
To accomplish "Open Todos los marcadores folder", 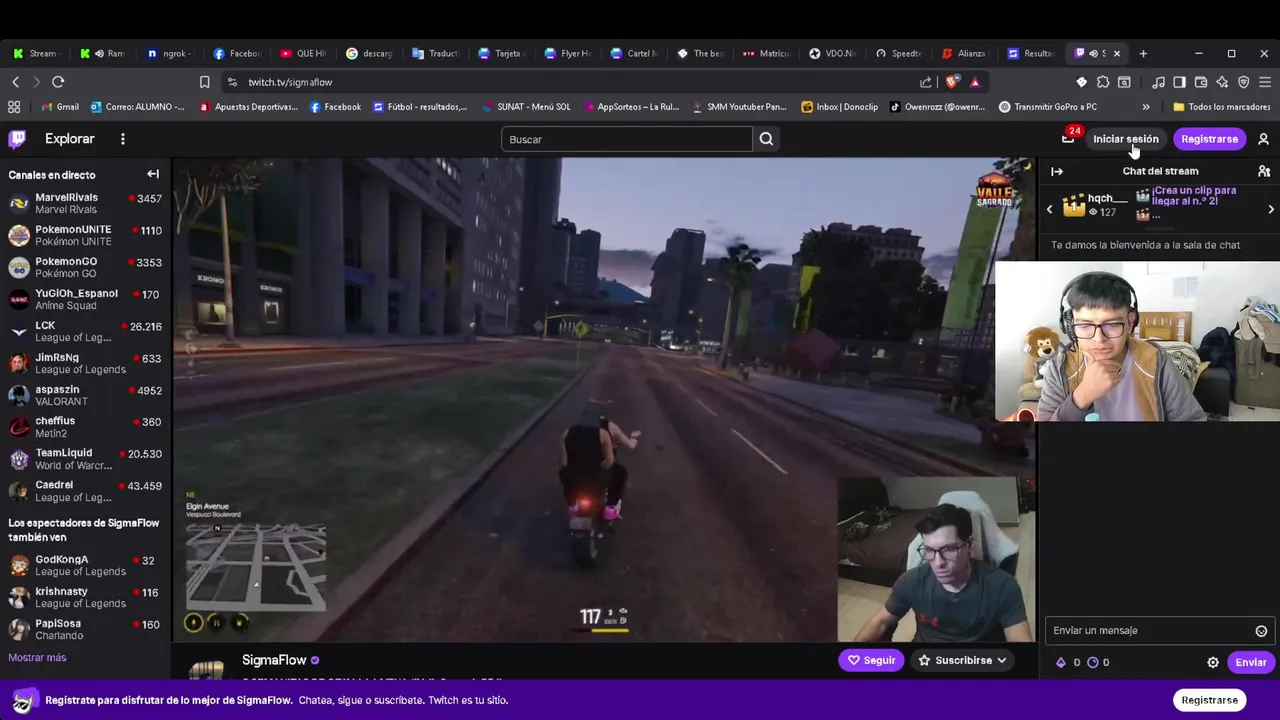I will coord(1221,107).
